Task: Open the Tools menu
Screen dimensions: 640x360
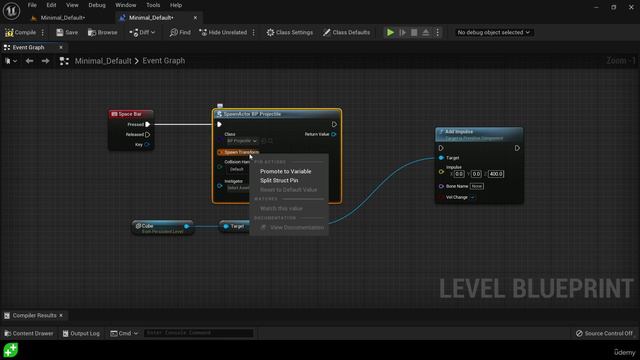Action: pos(153,5)
